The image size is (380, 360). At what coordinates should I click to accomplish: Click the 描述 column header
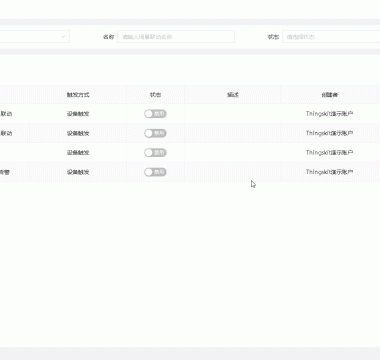[233, 95]
